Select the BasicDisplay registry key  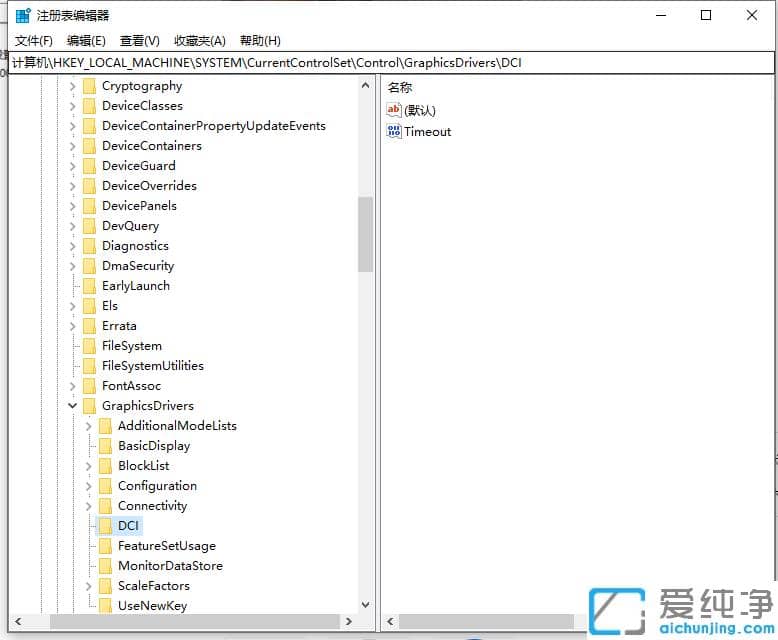pos(153,446)
